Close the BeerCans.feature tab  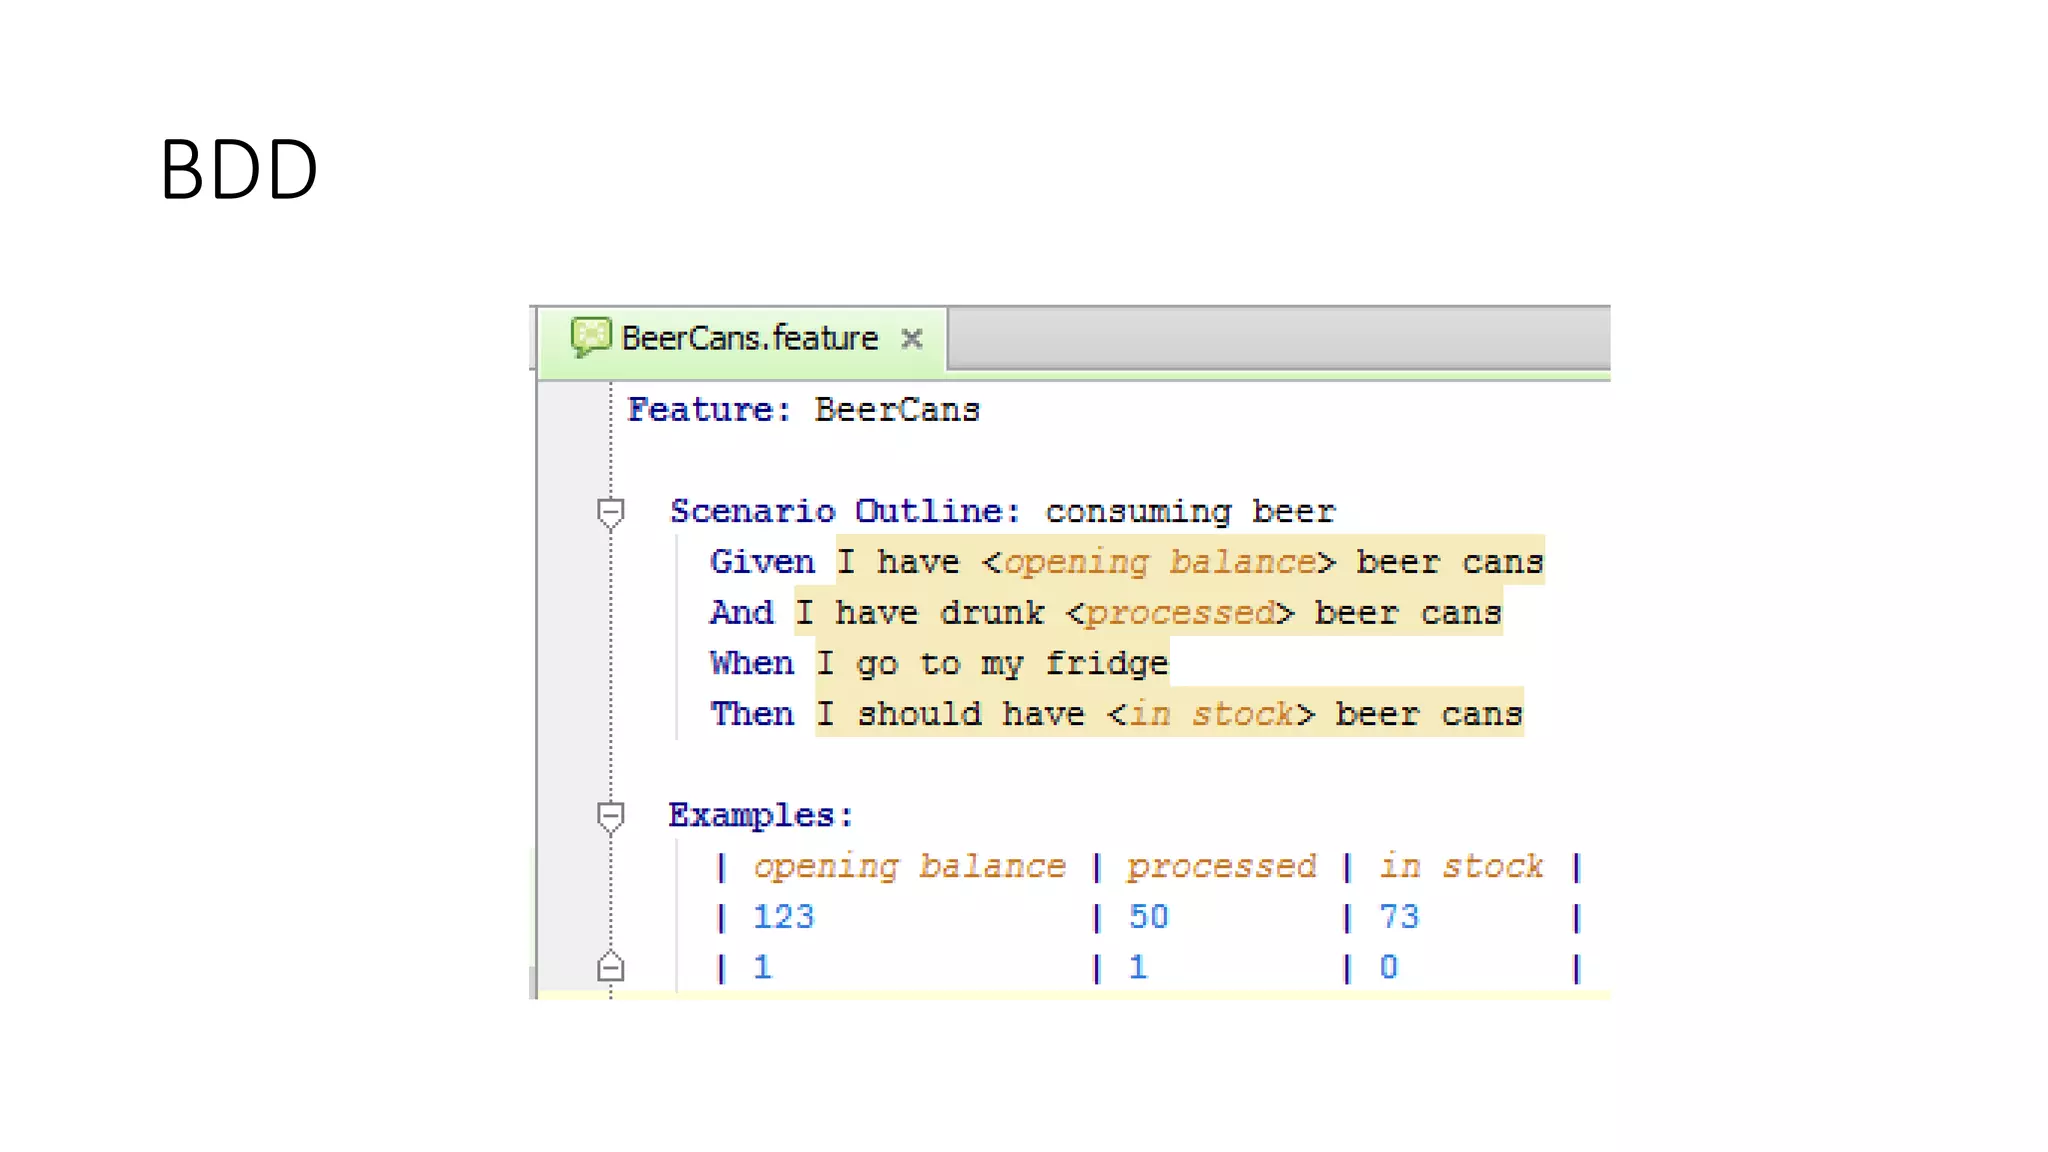911,339
